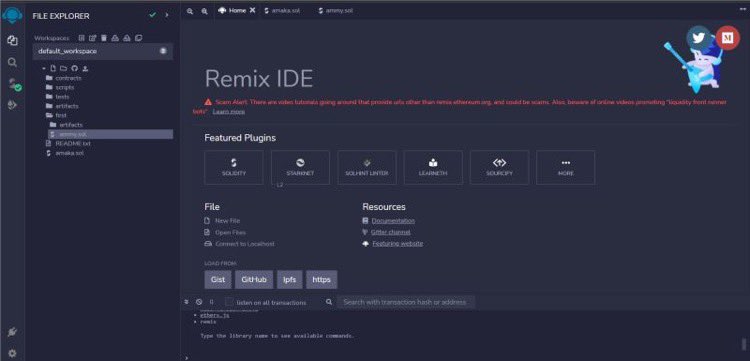Open the SOURCIFY featured plugin
The height and width of the screenshot is (361, 750).
click(499, 167)
